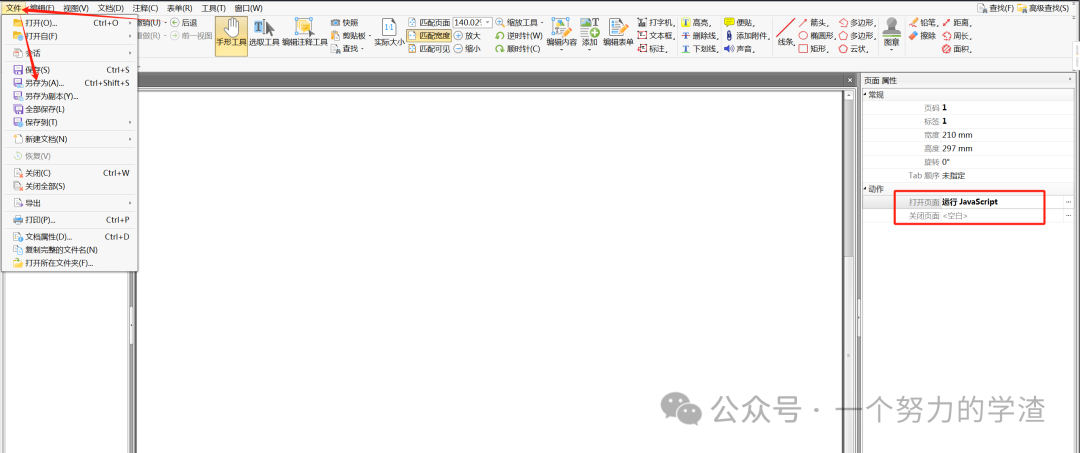1080x453 pixels.
Task: Select the 删除线 strikeout tool
Action: [700, 36]
